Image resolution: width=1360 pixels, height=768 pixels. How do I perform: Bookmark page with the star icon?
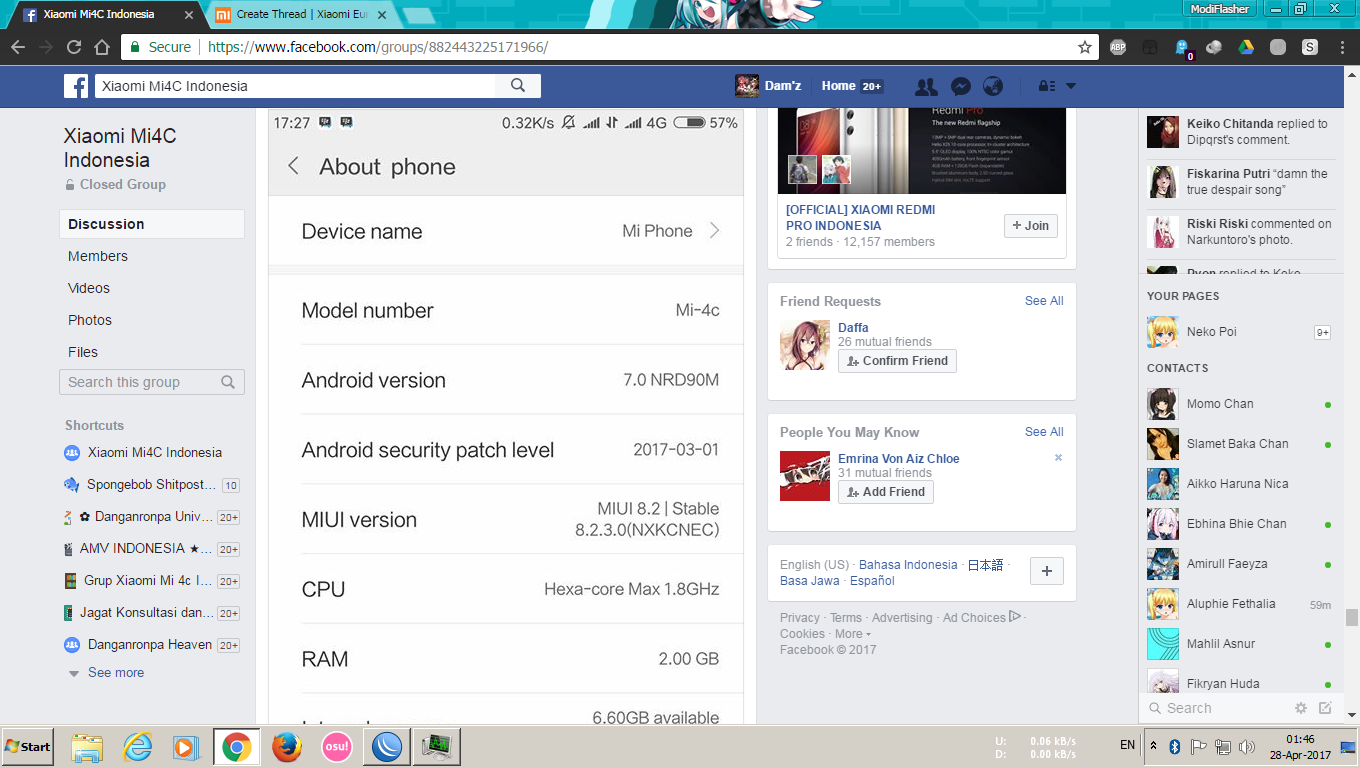tap(1085, 47)
